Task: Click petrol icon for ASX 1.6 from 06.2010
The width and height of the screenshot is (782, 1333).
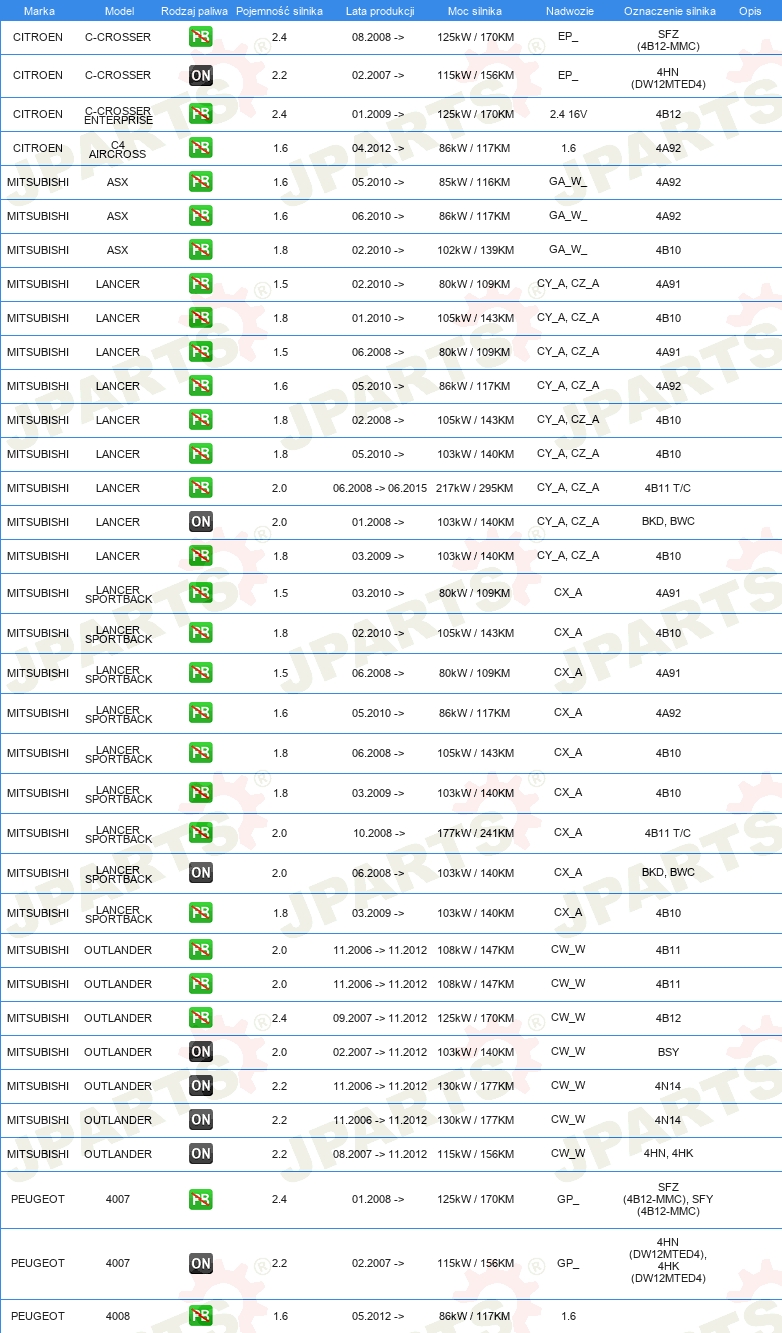Action: tap(201, 216)
